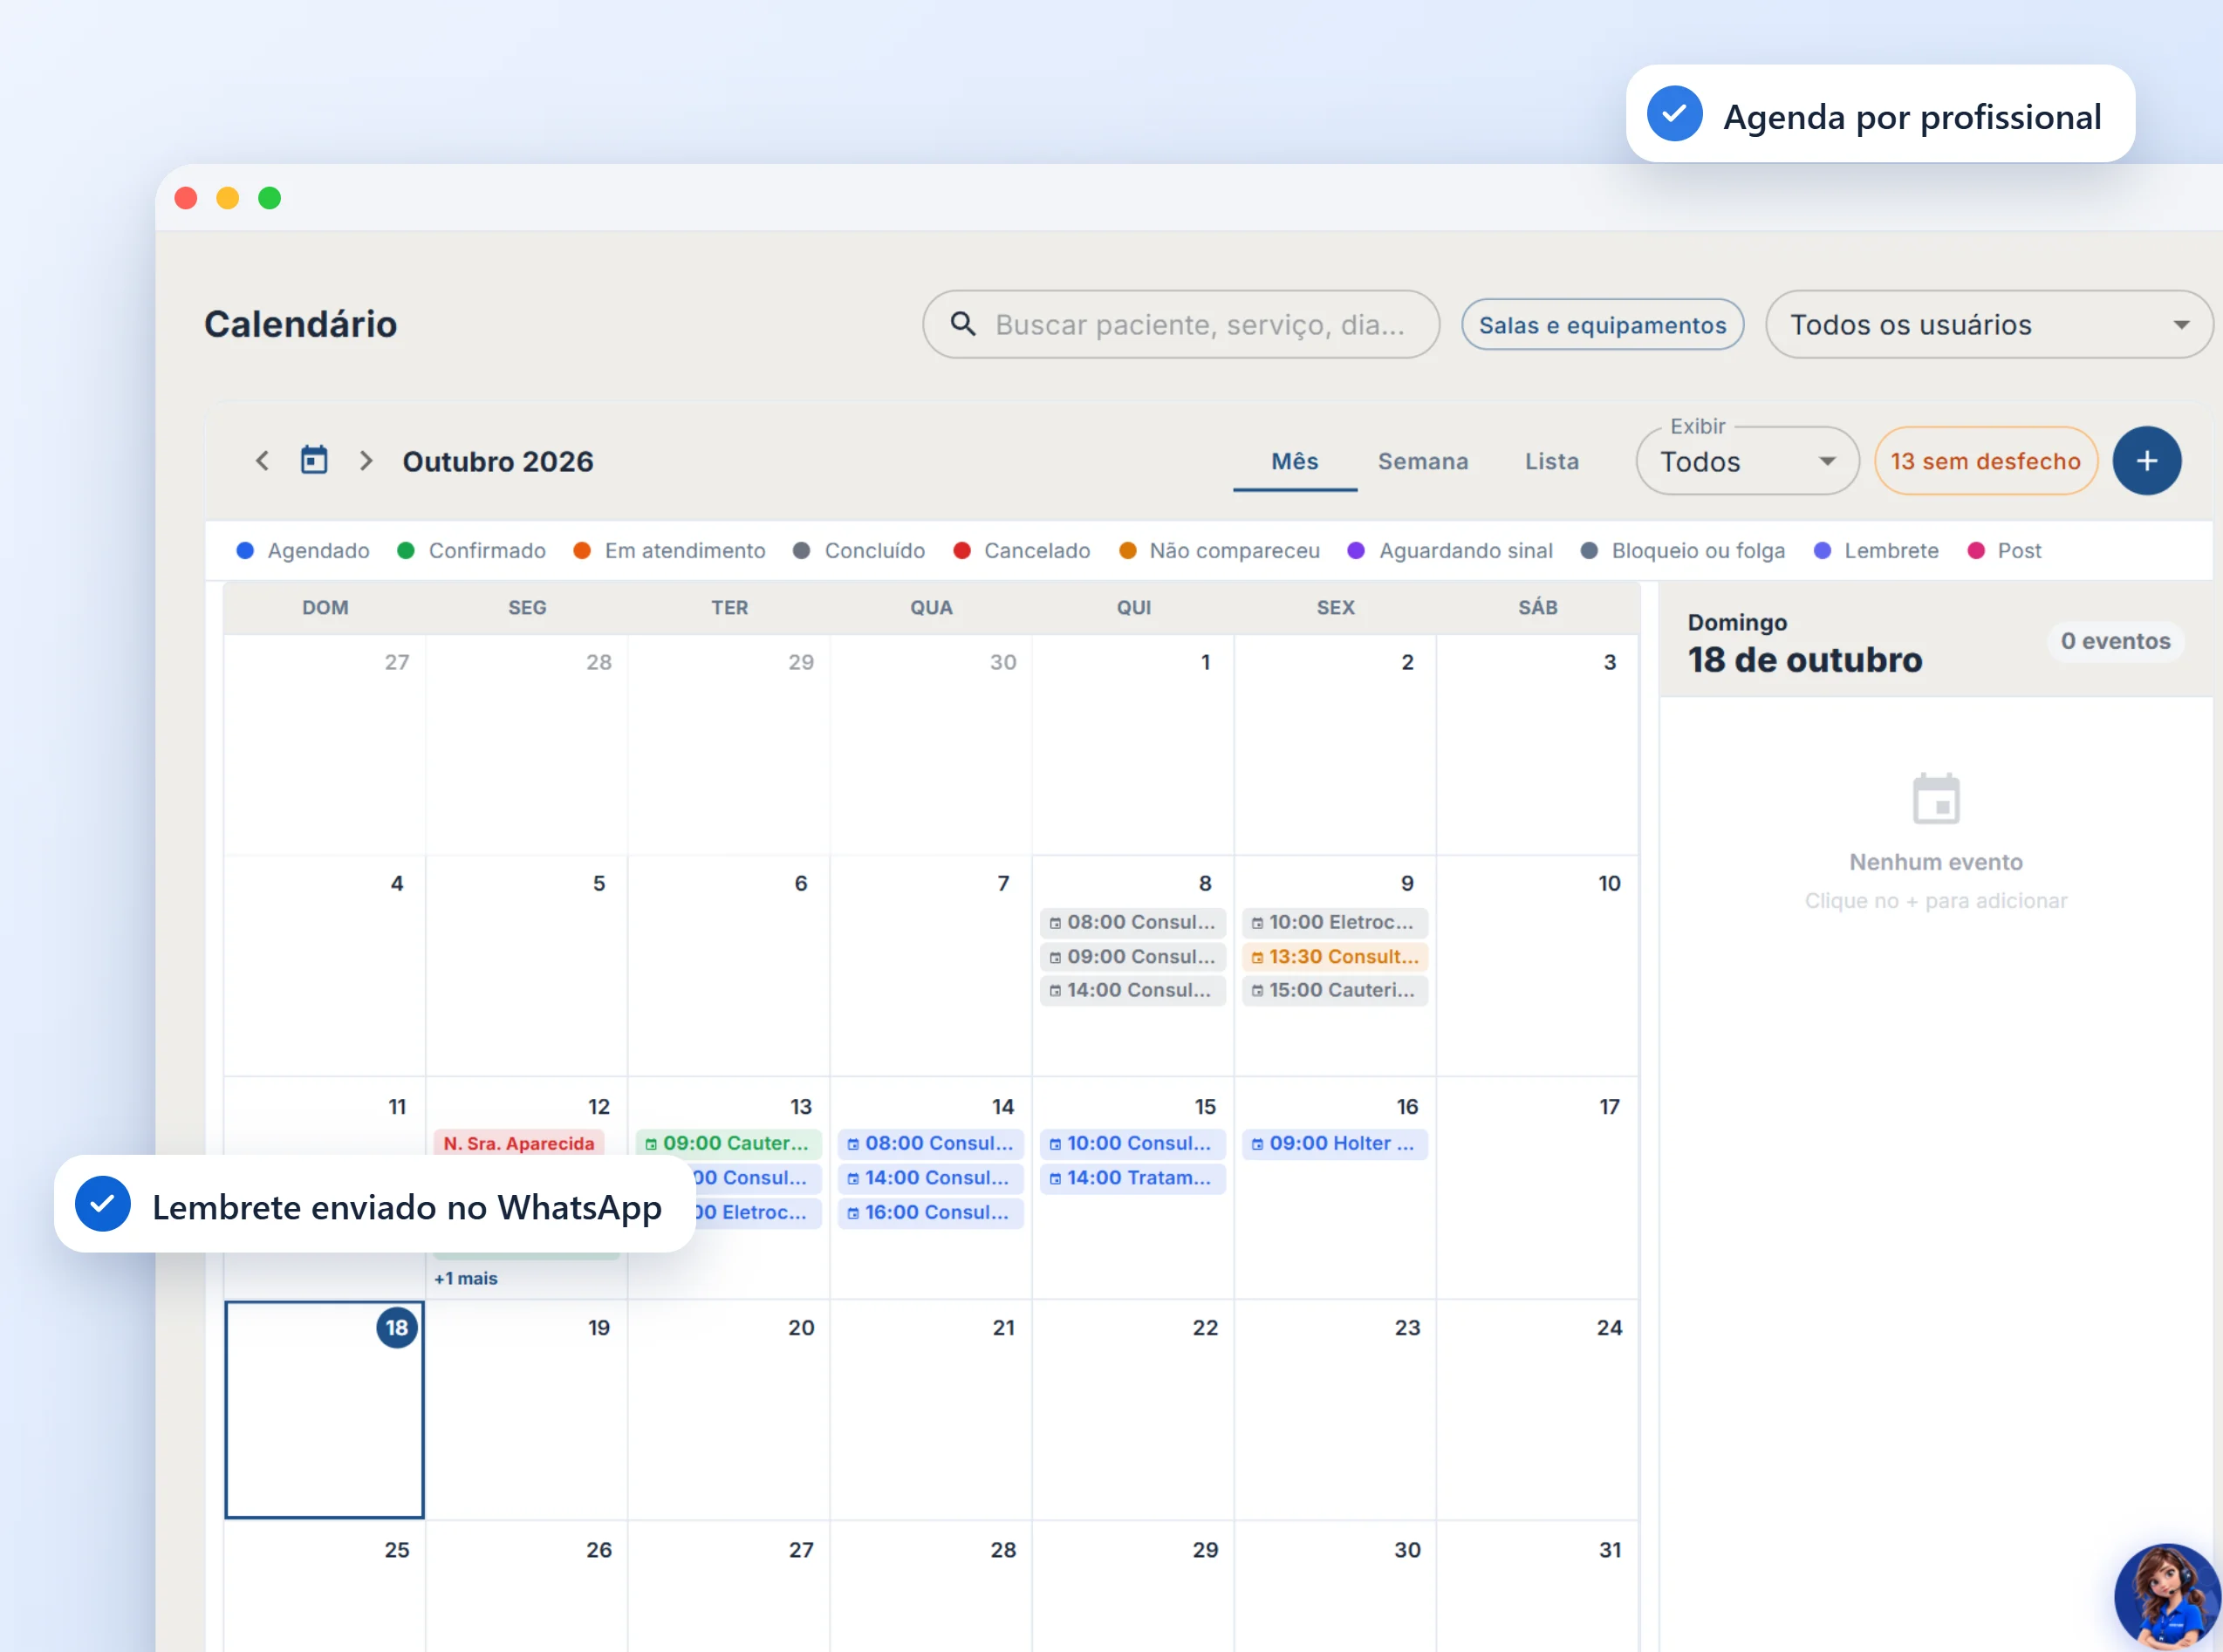Viewport: 2223px width, 1652px height.
Task: Click the 0 eventos badge
Action: point(2115,641)
